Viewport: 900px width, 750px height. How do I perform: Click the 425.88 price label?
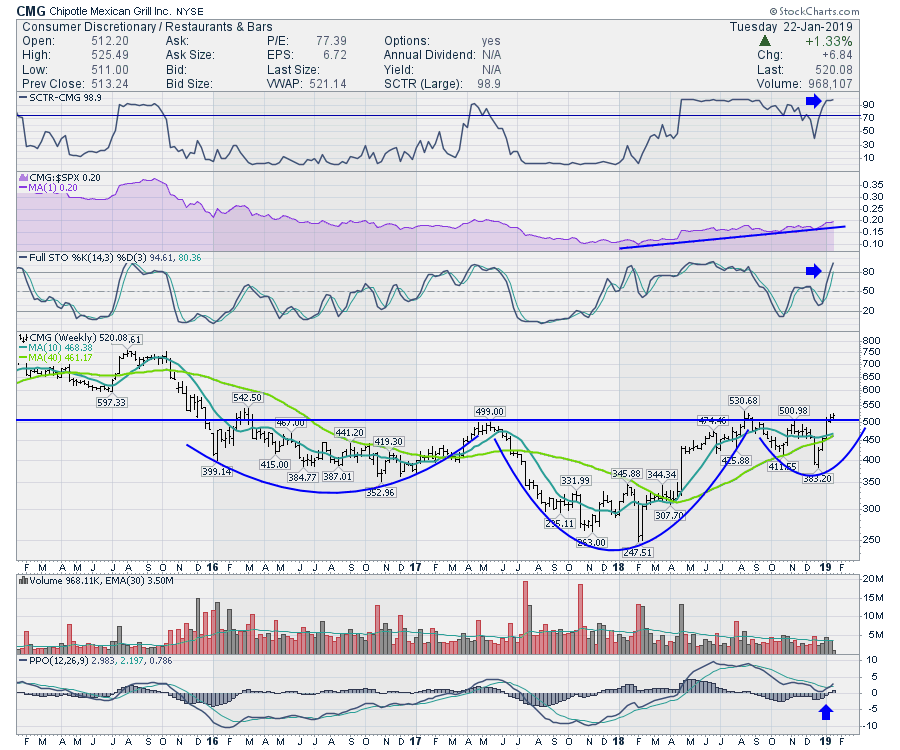(736, 461)
